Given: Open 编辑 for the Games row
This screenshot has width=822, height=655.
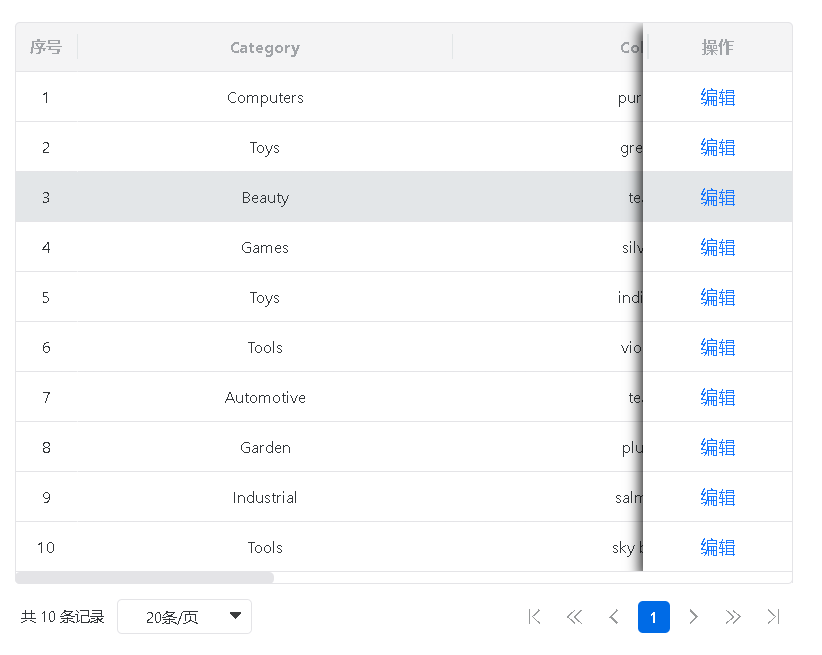Looking at the screenshot, I should coord(717,247).
